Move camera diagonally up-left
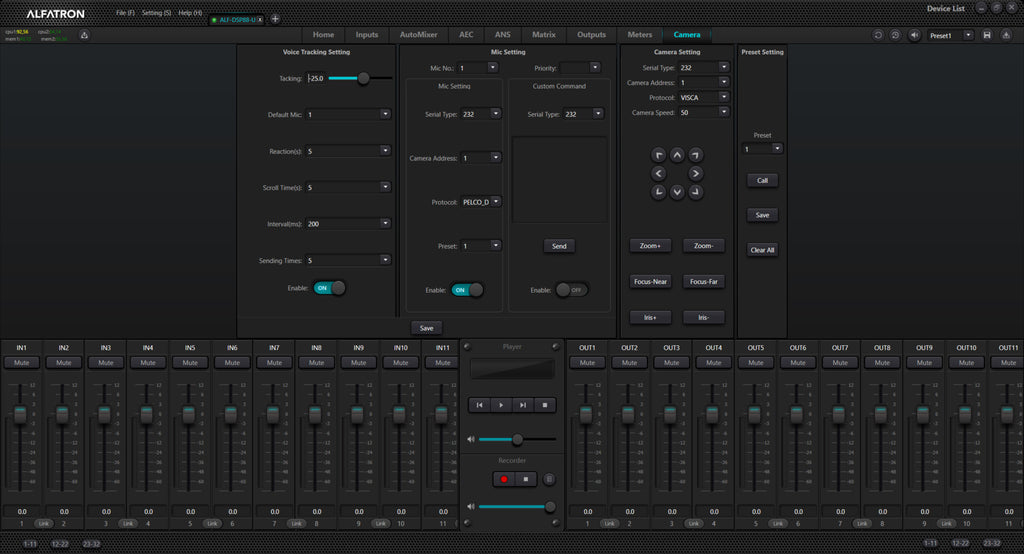The height and width of the screenshot is (554, 1024). pyautogui.click(x=658, y=155)
